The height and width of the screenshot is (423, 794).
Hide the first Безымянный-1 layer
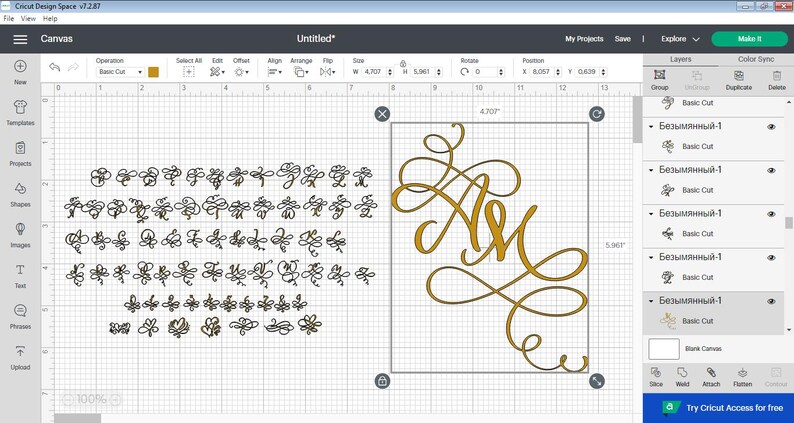[x=771, y=127]
